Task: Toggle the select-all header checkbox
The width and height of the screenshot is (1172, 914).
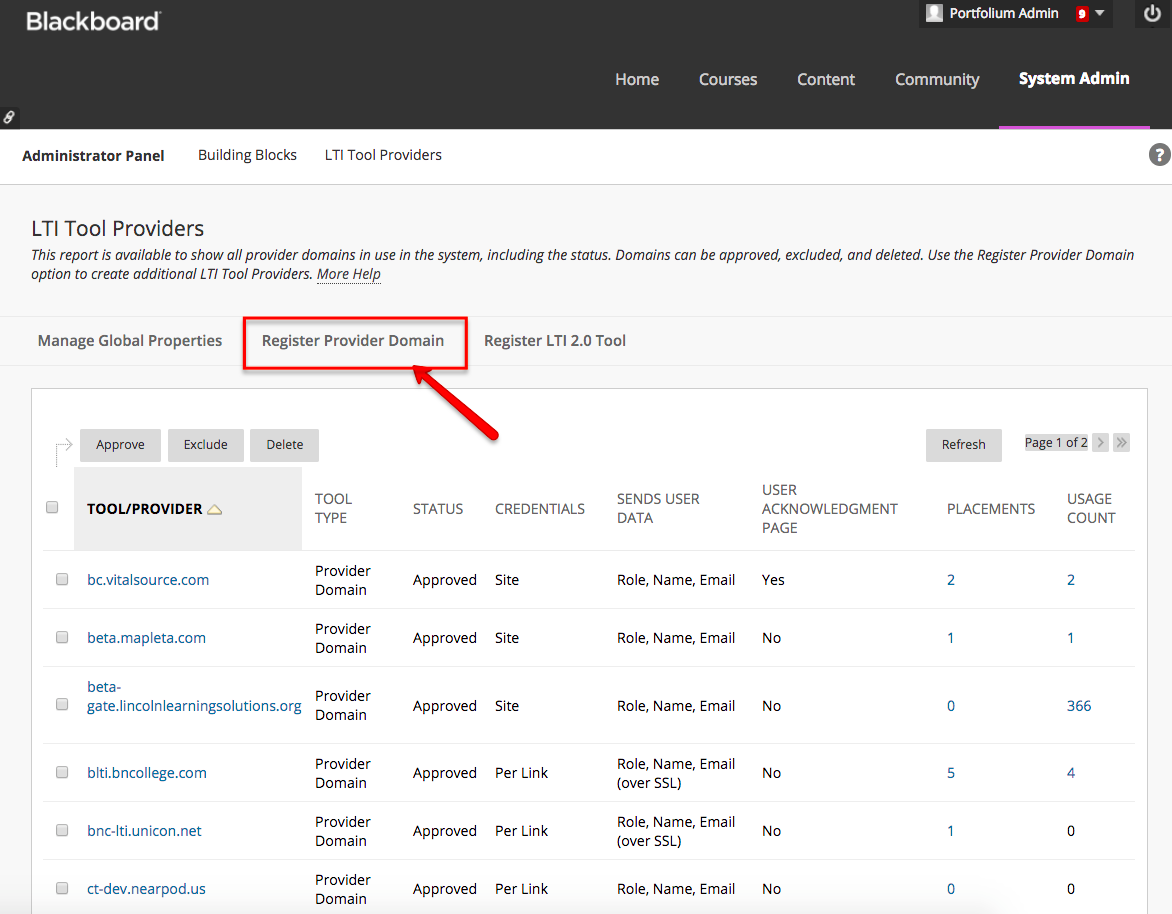Action: [x=53, y=507]
